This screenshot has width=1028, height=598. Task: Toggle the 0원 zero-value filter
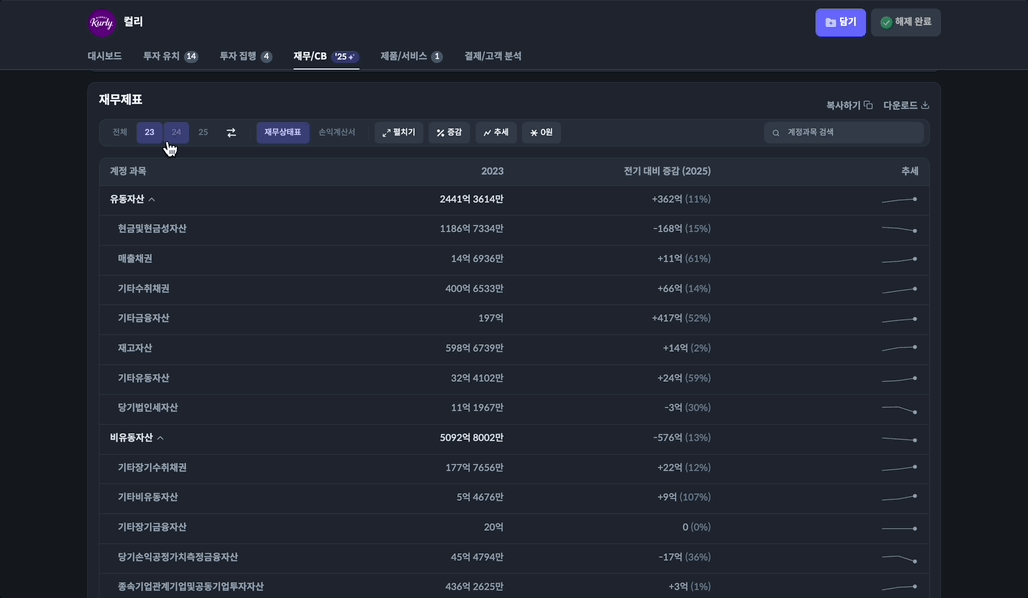tap(541, 133)
